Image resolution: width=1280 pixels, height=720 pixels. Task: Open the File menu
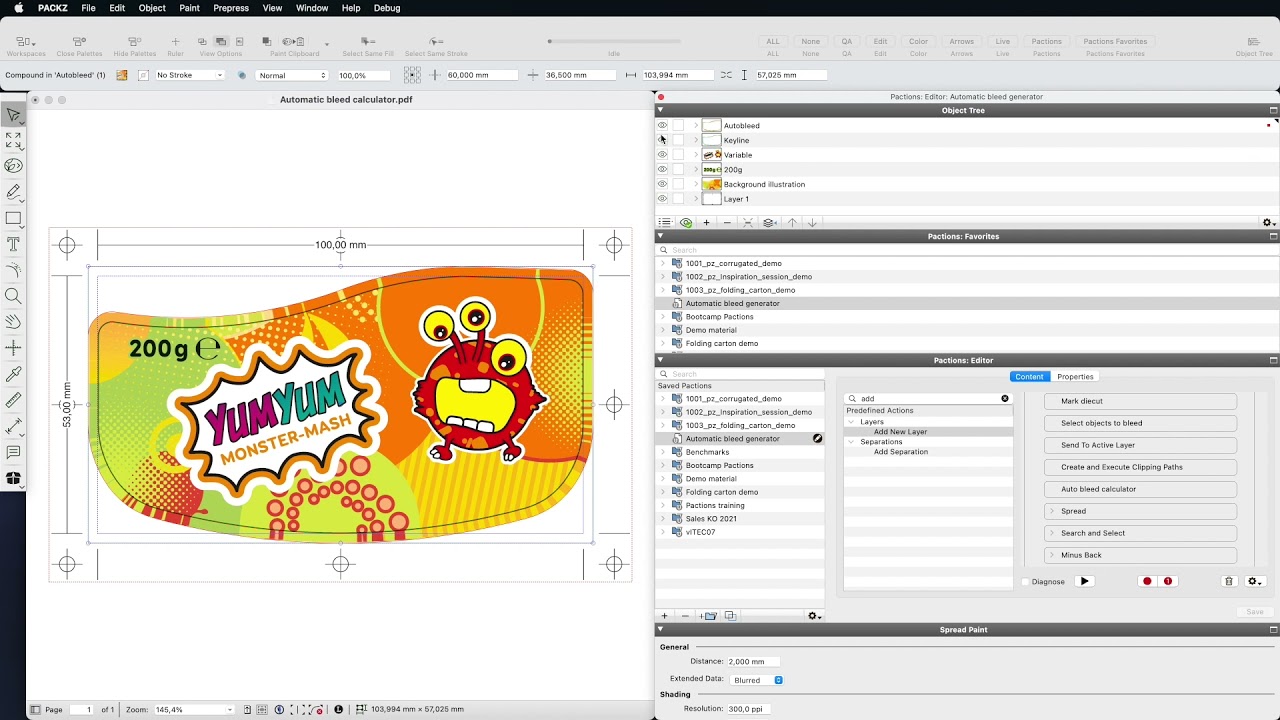[x=88, y=8]
